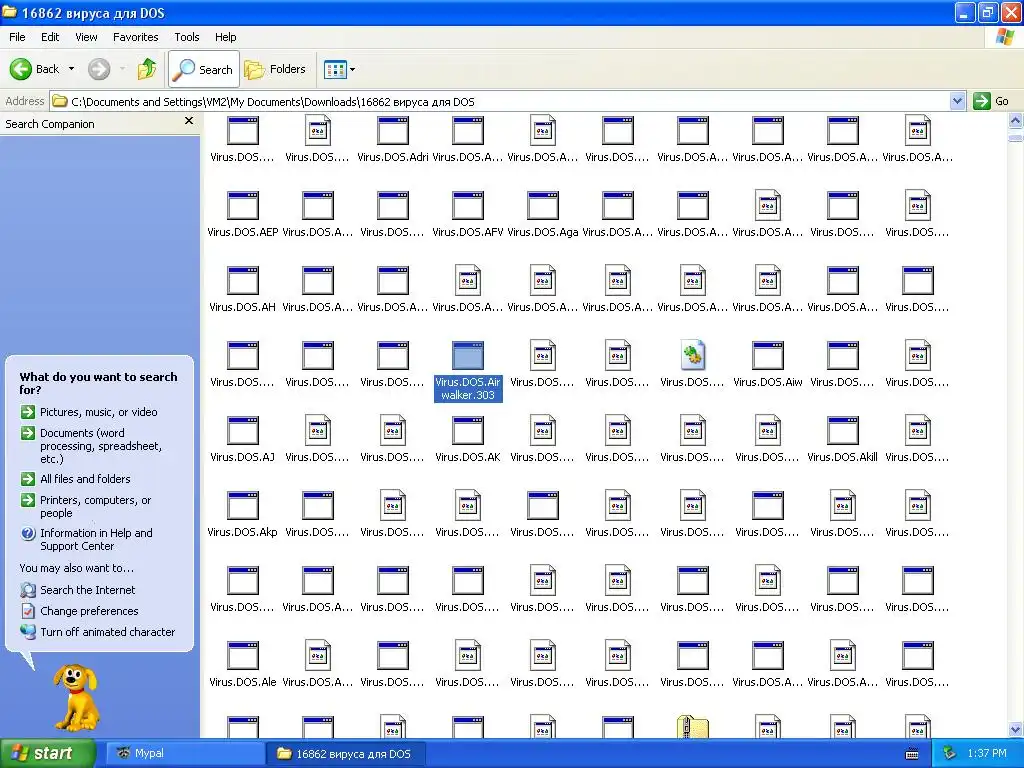Open the Edit menu
The image size is (1024, 768).
pos(50,37)
